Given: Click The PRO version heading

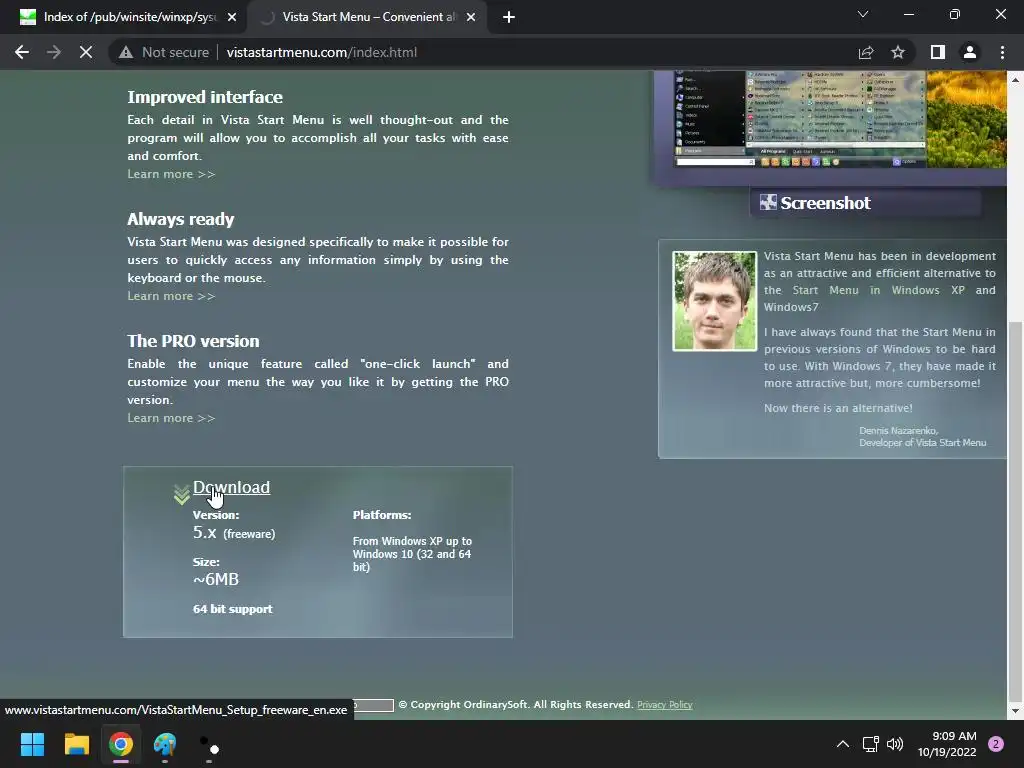Looking at the screenshot, I should [193, 341].
